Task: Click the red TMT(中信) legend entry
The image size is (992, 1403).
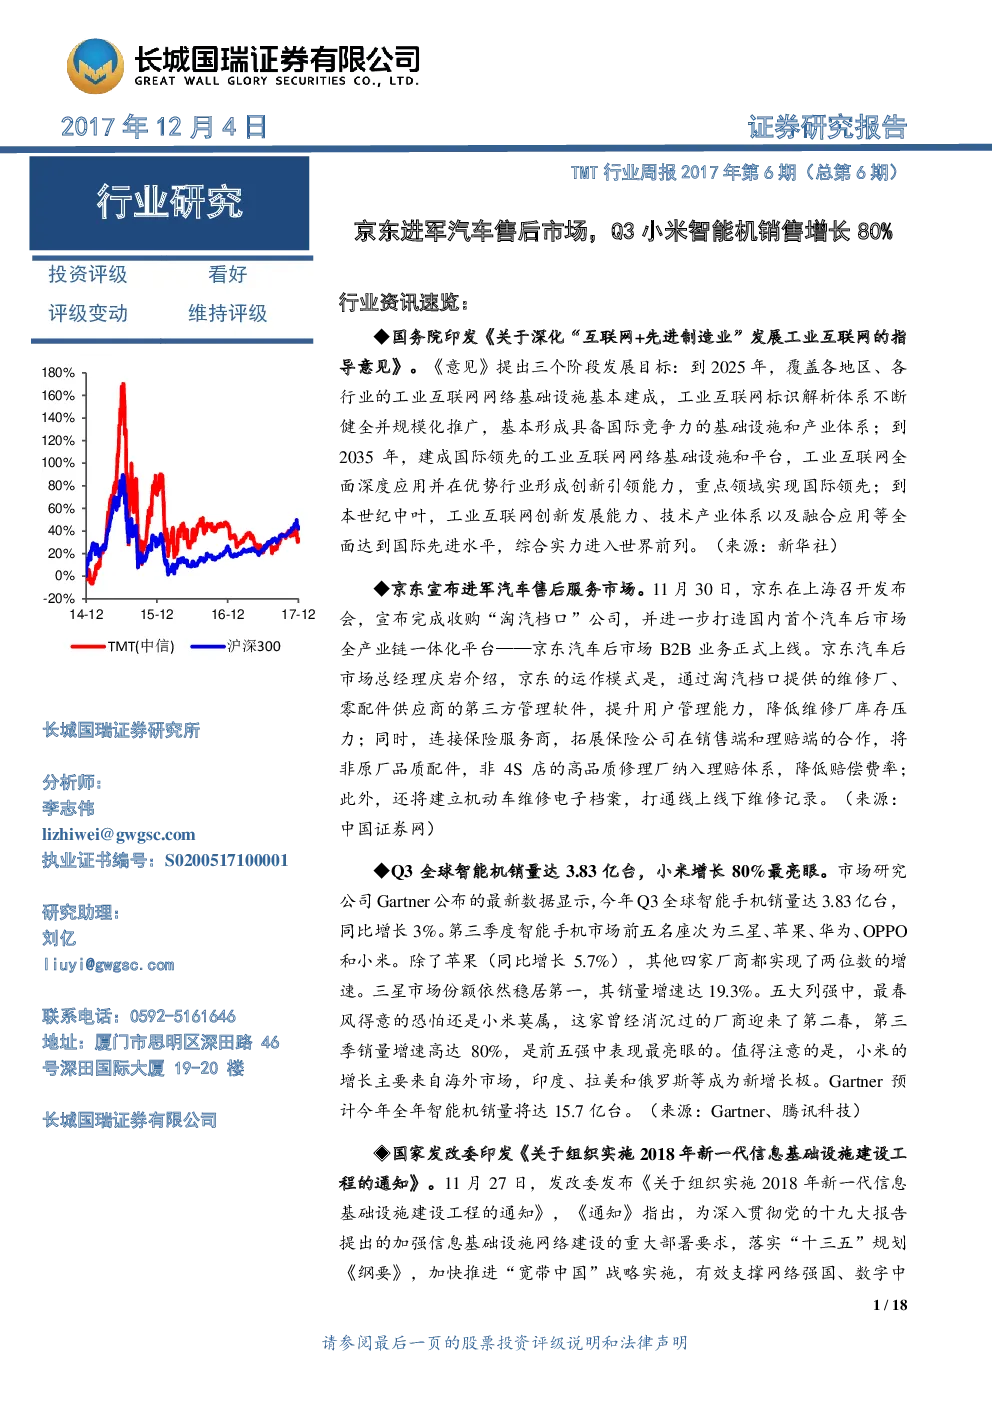Action: pos(122,646)
